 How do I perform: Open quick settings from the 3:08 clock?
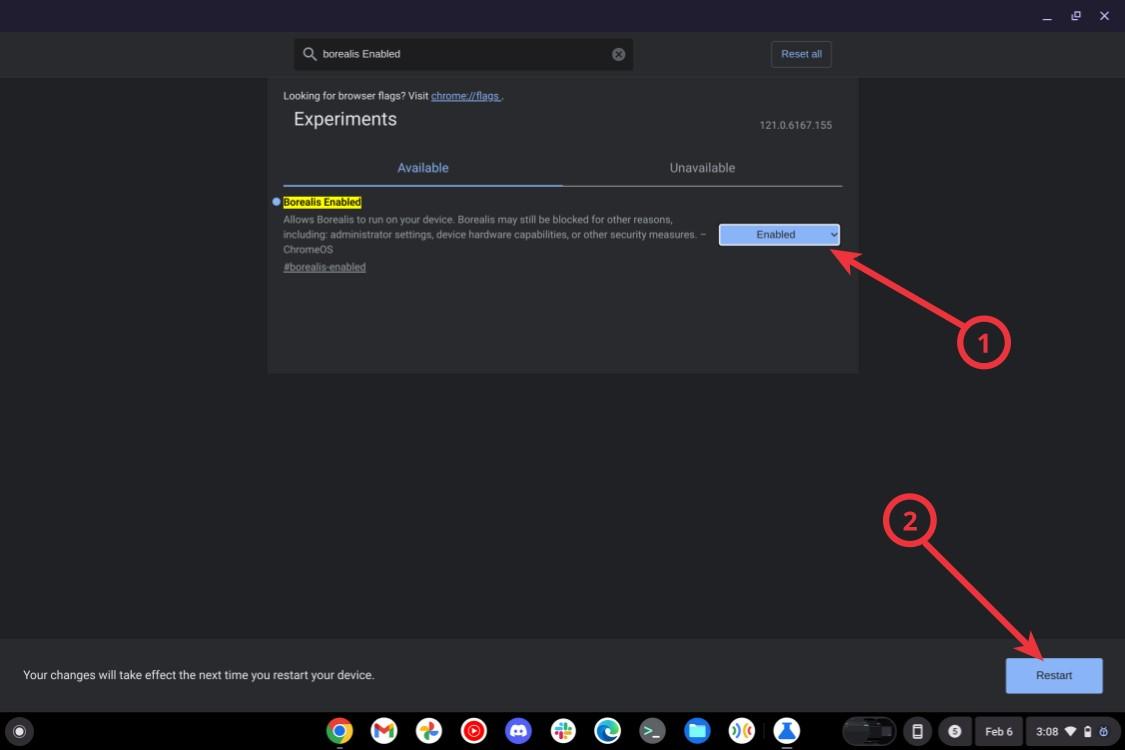pyautogui.click(x=1073, y=731)
